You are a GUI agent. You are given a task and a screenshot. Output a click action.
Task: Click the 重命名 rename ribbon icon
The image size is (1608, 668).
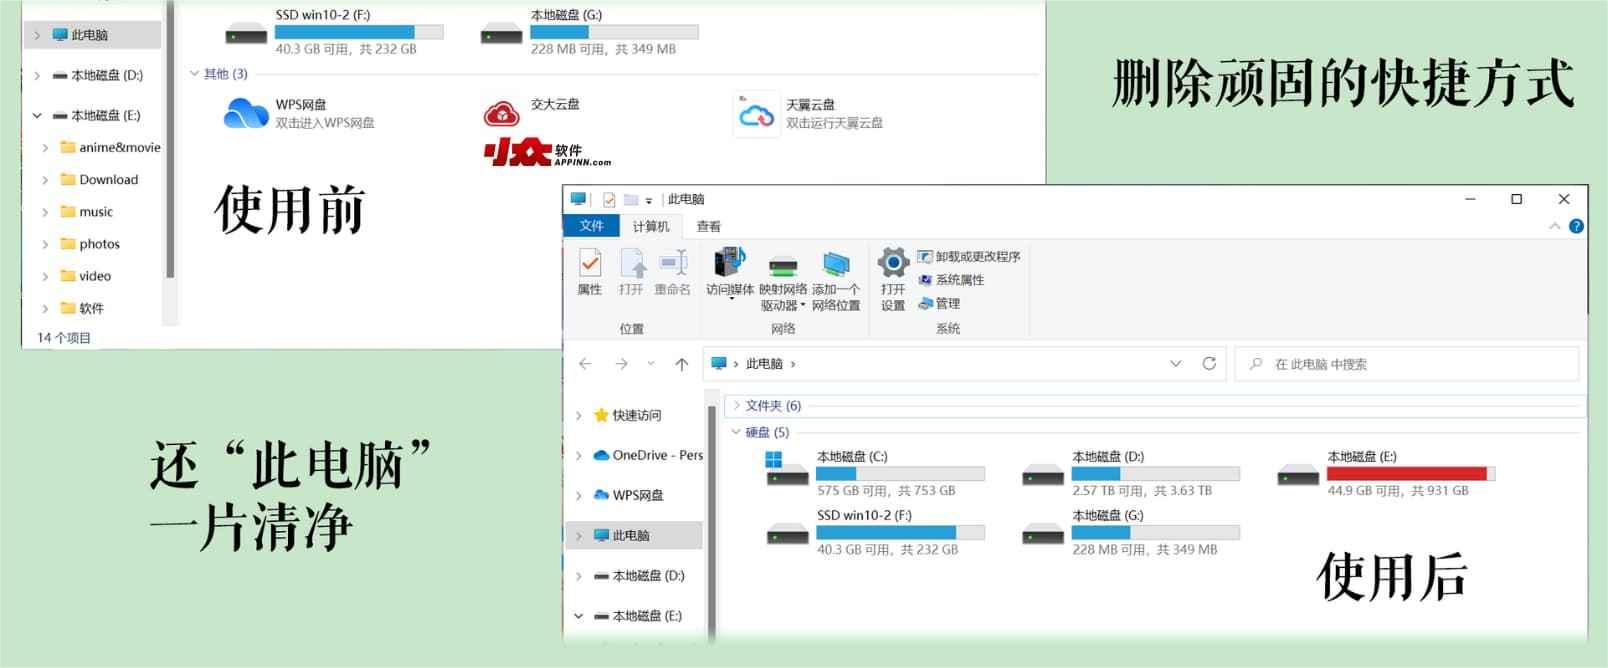tap(673, 272)
